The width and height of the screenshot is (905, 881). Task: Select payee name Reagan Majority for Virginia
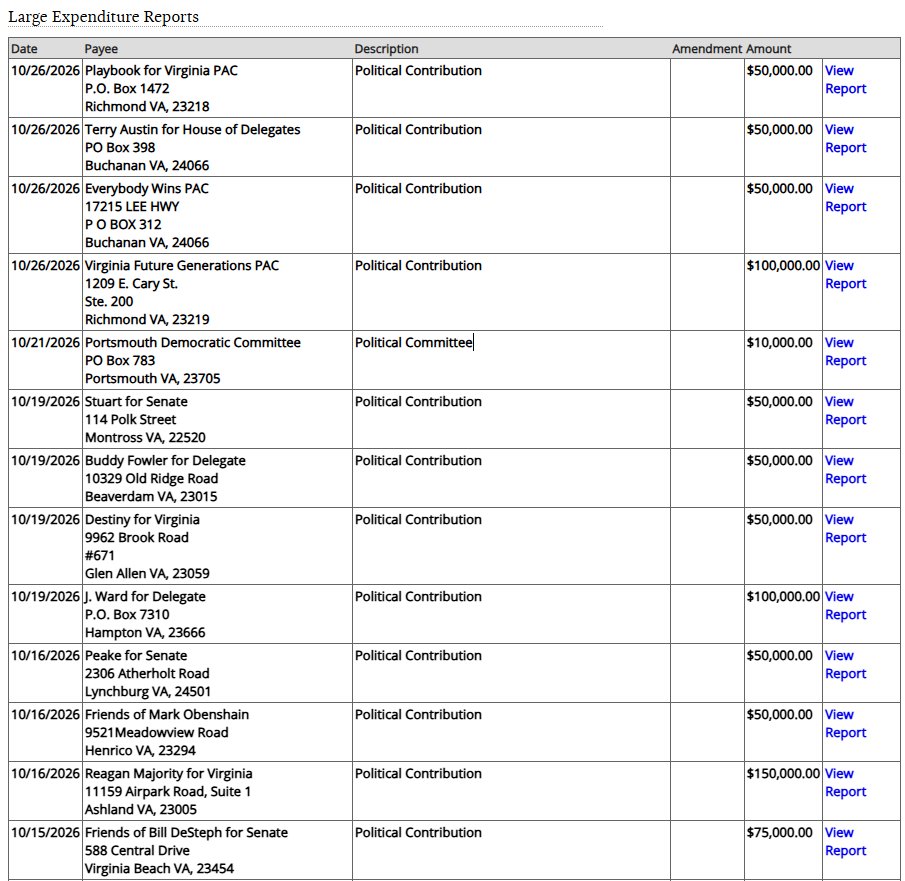(169, 773)
